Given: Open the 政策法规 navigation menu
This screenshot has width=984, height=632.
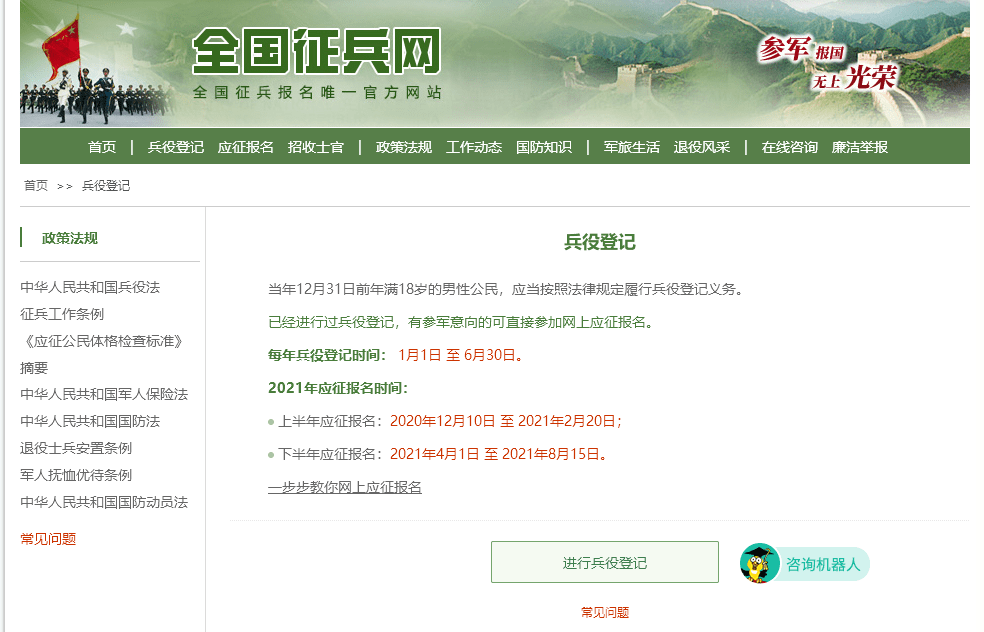Looking at the screenshot, I should coord(404,147).
